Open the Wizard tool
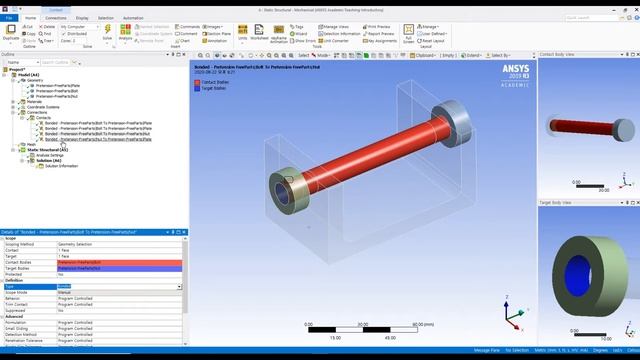Image resolution: width=640 pixels, height=360 pixels. [298, 33]
